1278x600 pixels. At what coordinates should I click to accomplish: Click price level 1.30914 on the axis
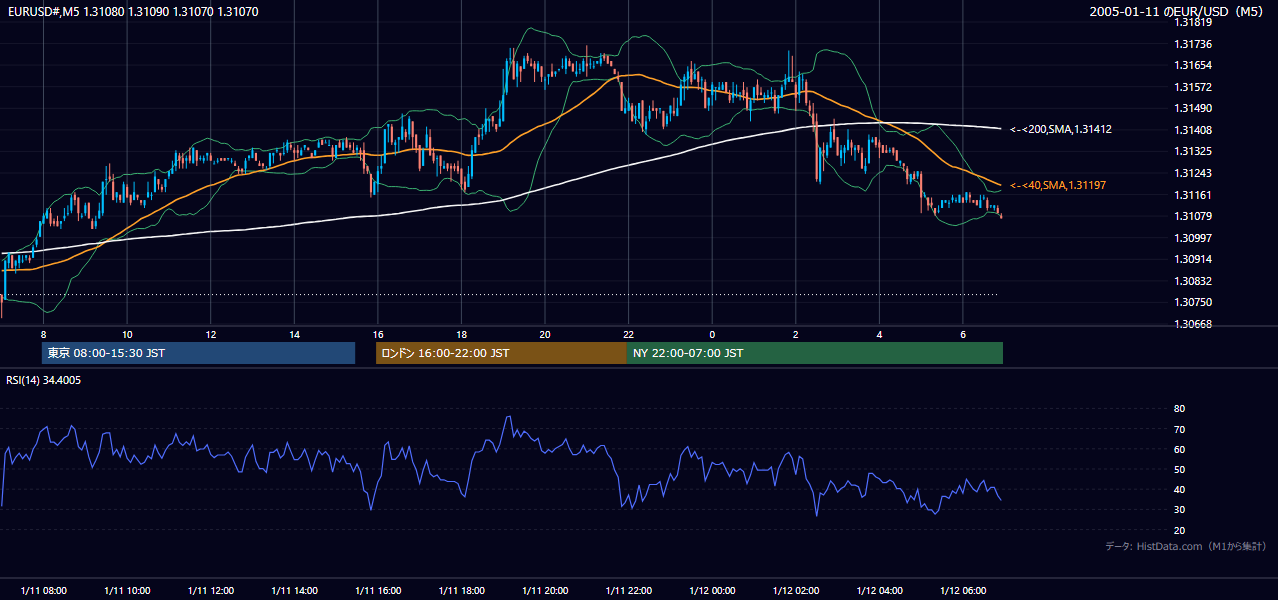tap(1193, 259)
